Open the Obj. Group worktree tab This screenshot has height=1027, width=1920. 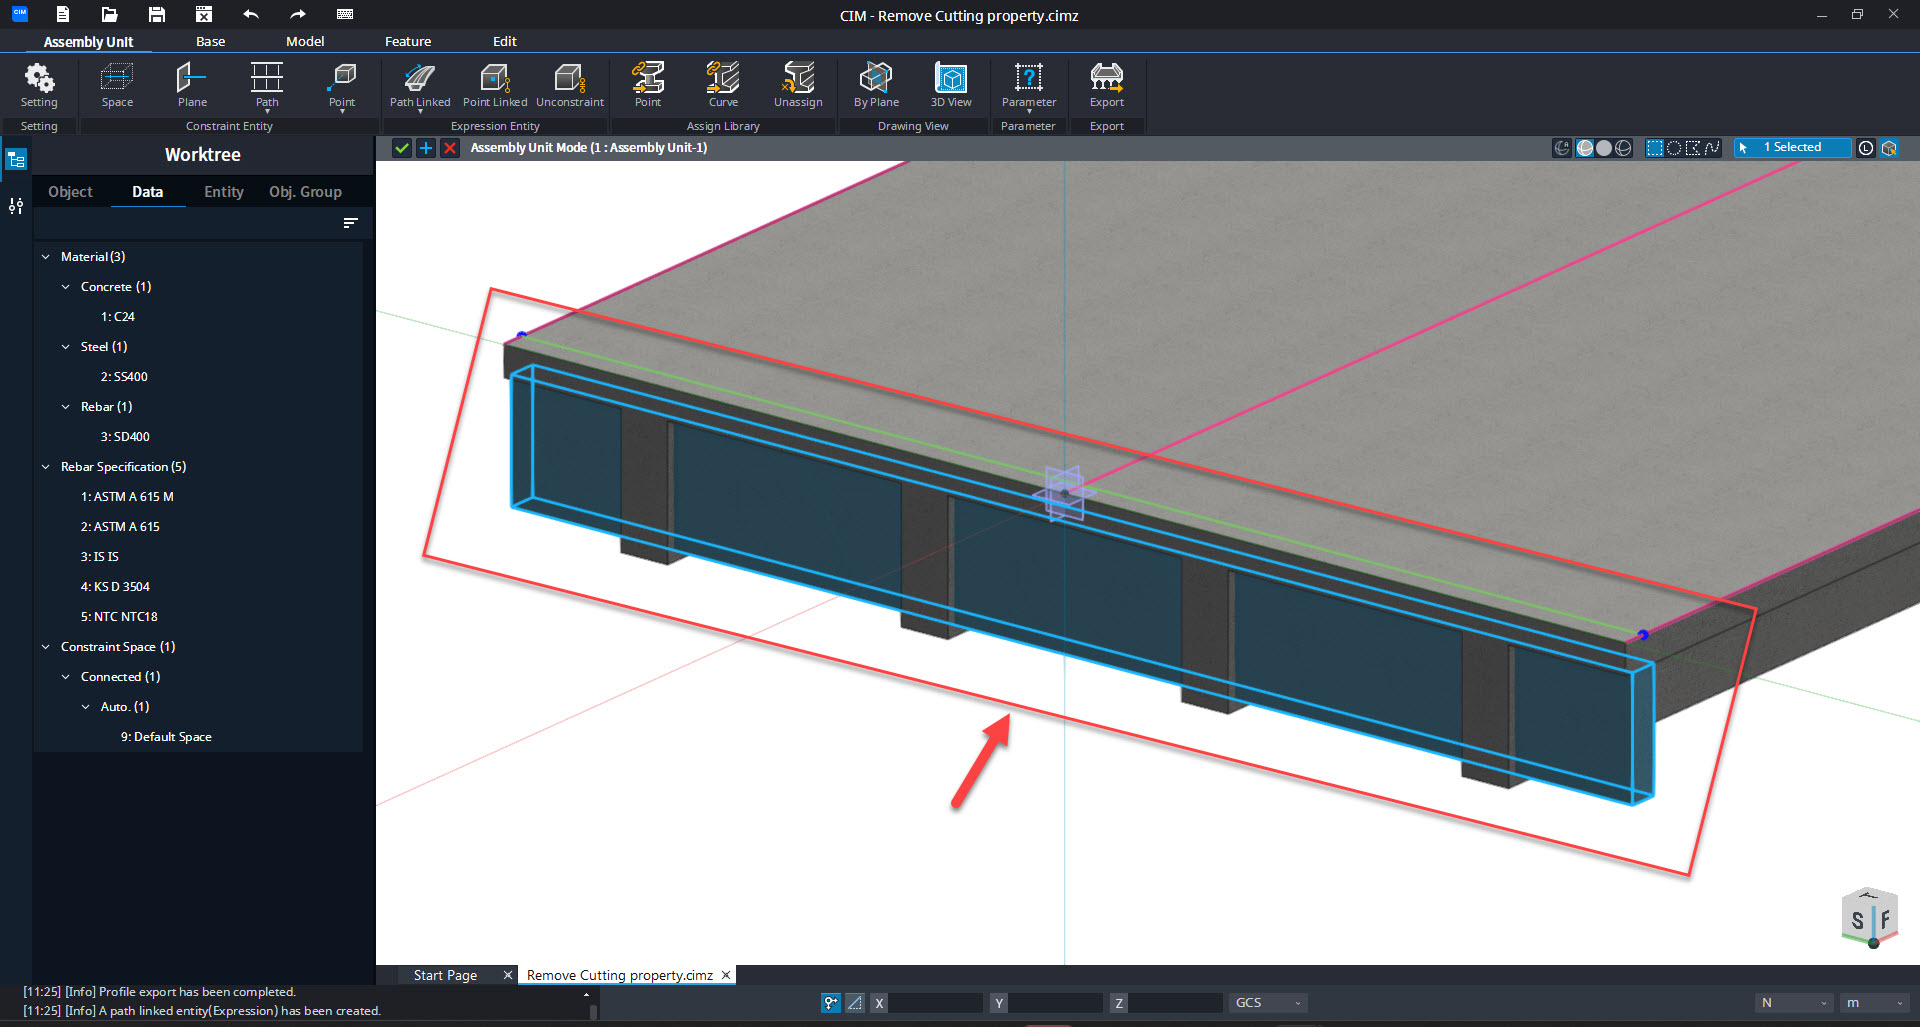click(305, 192)
